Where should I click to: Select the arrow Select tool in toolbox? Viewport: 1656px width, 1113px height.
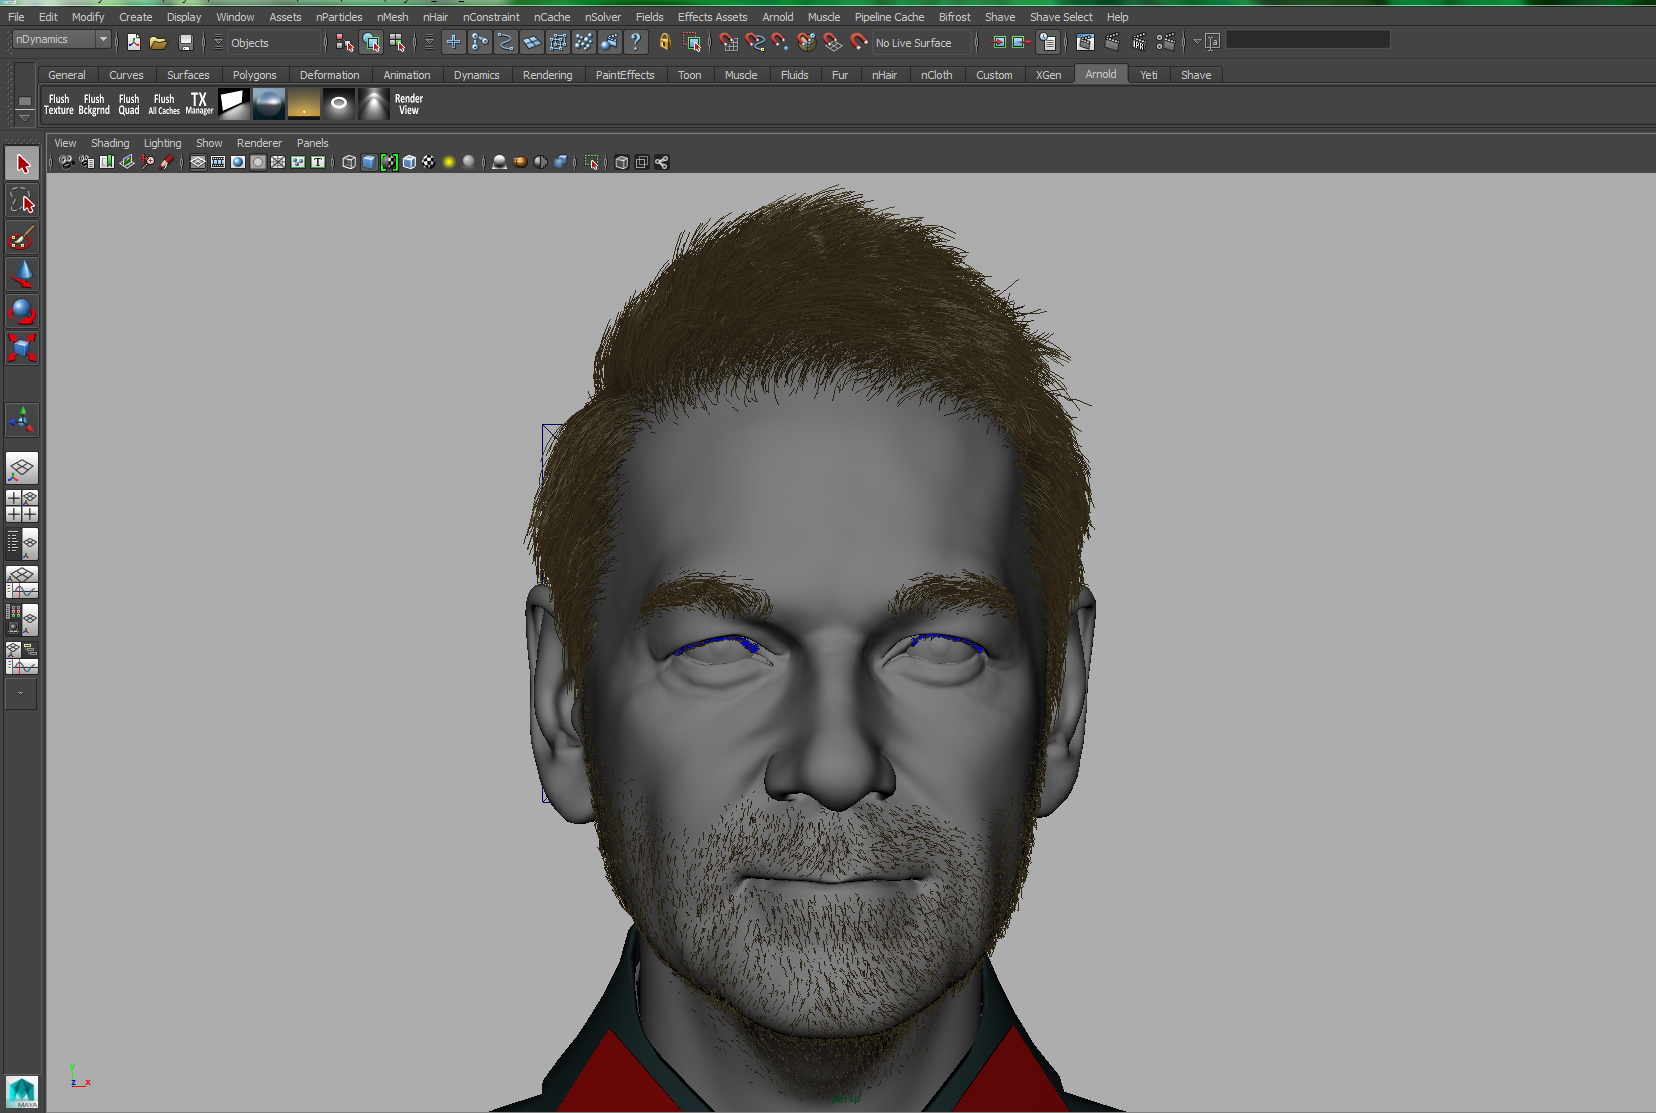[22, 164]
